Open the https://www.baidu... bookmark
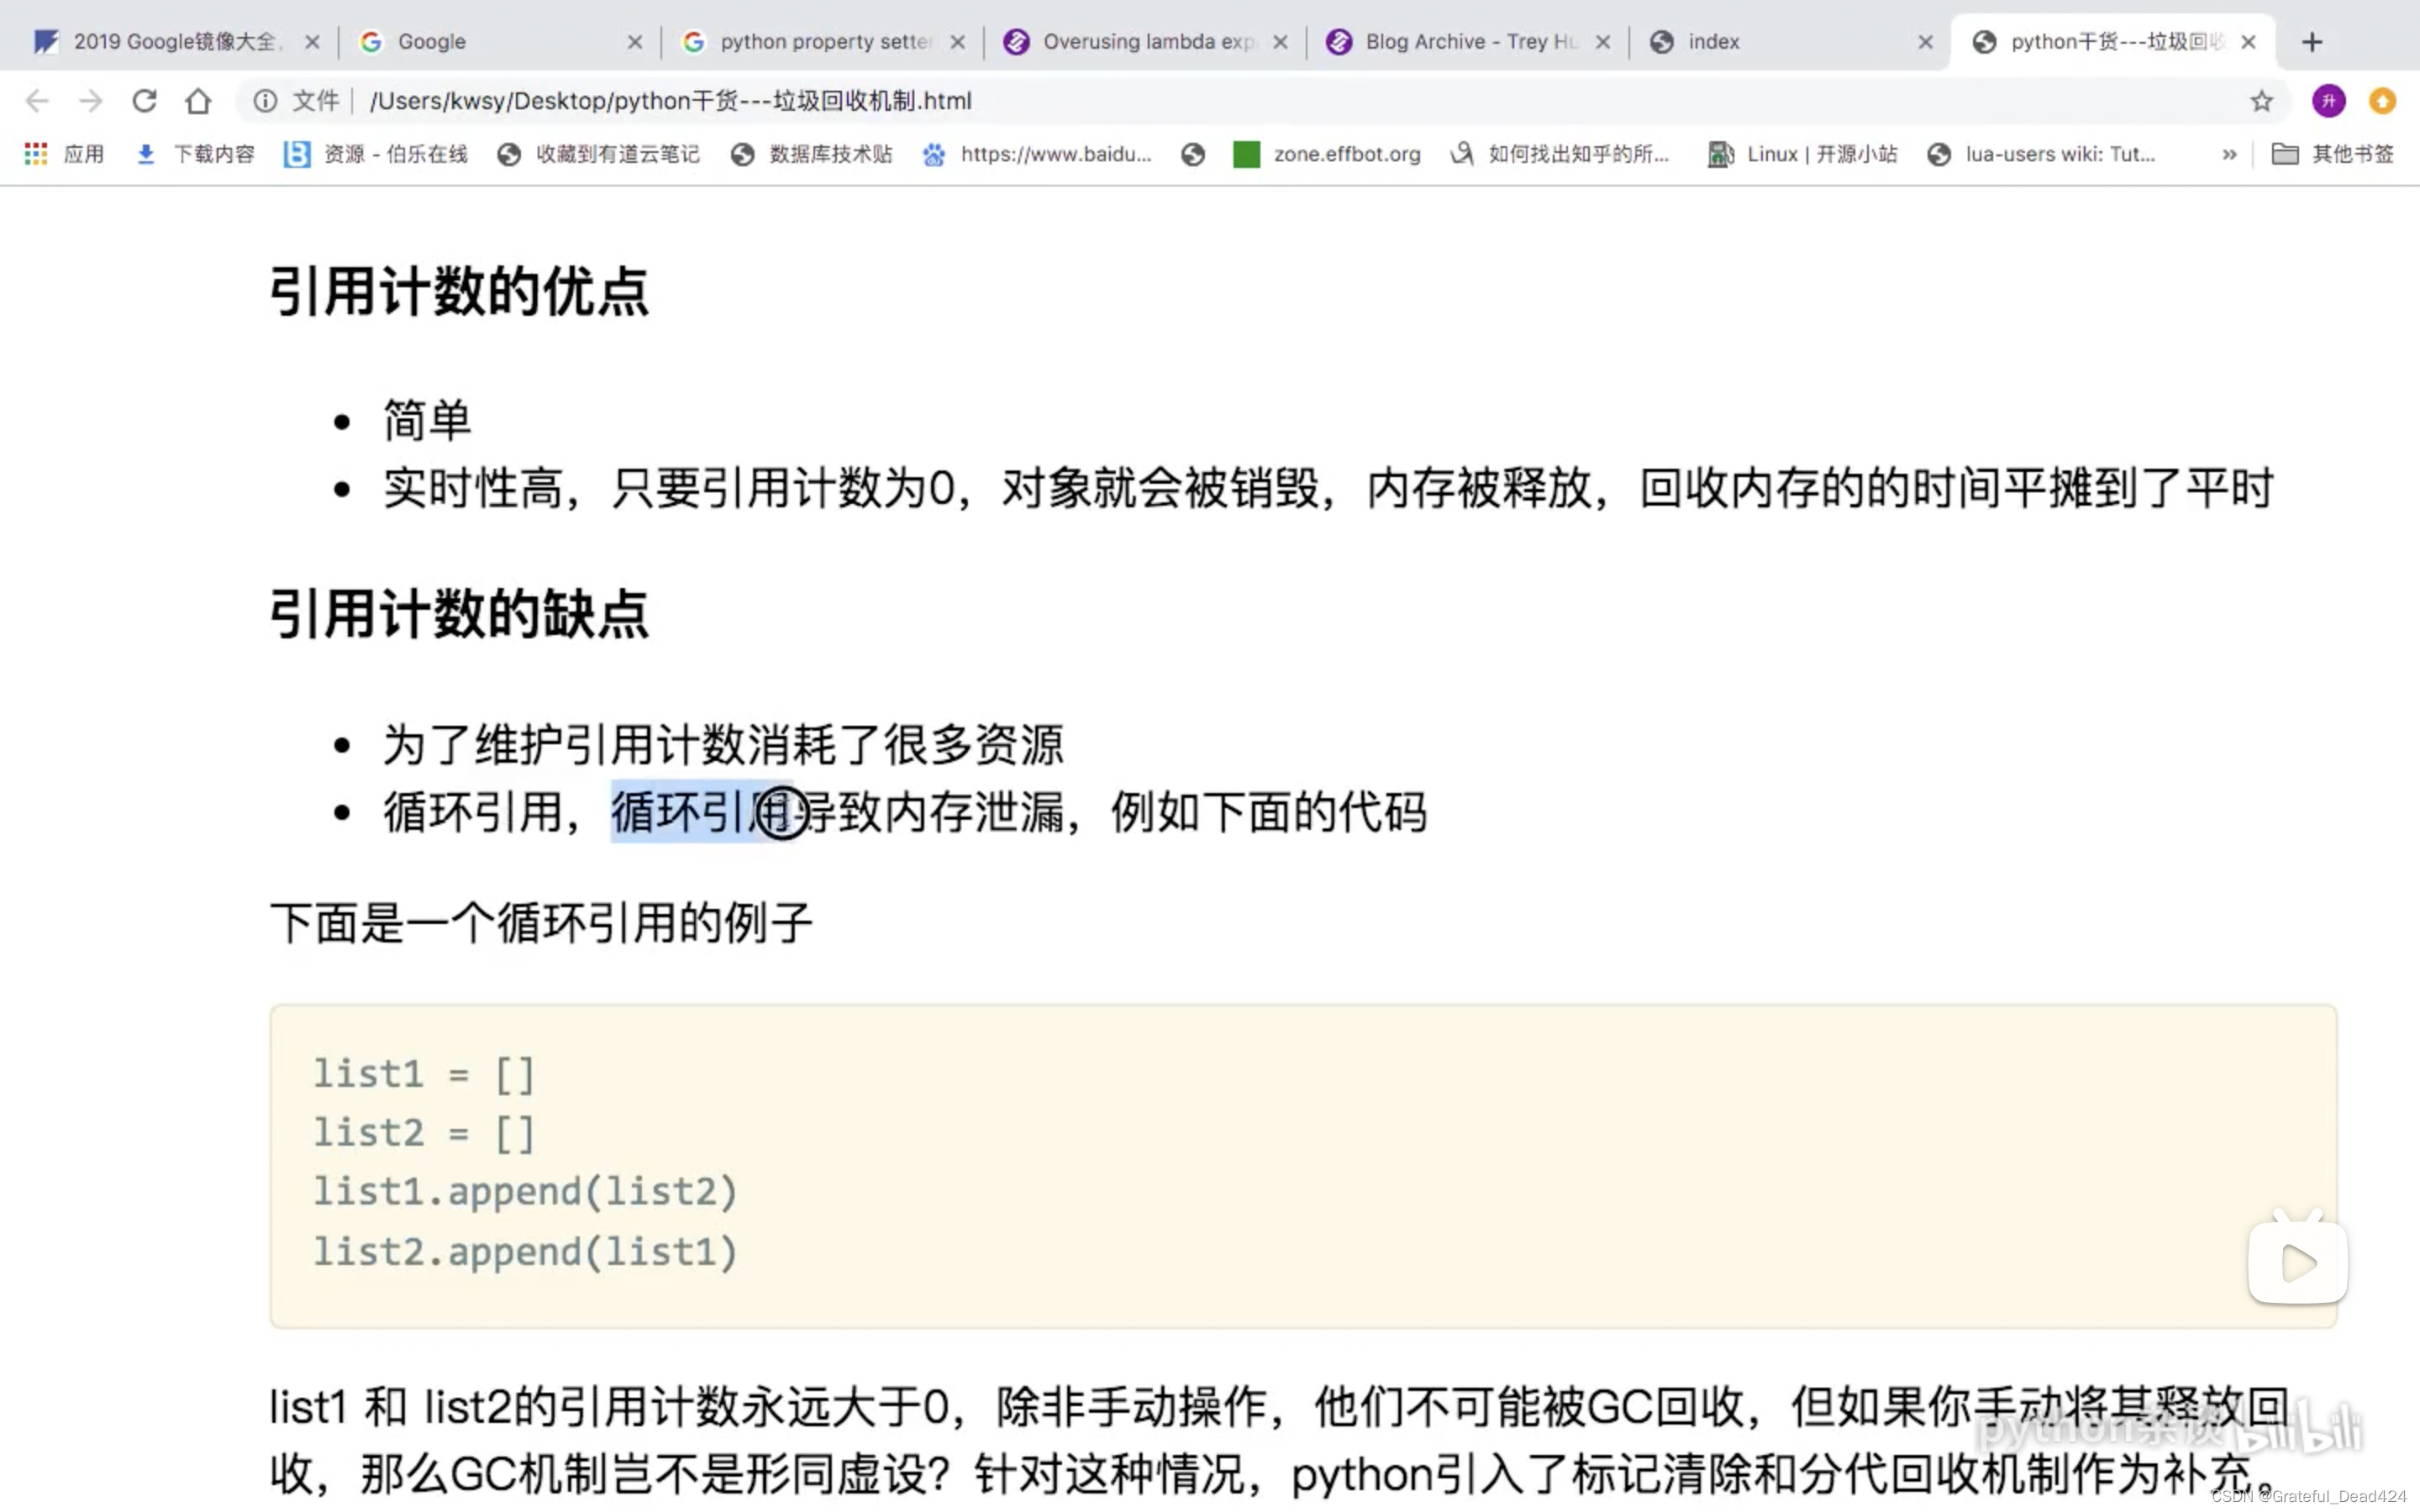Image resolution: width=2420 pixels, height=1512 pixels. [1036, 154]
